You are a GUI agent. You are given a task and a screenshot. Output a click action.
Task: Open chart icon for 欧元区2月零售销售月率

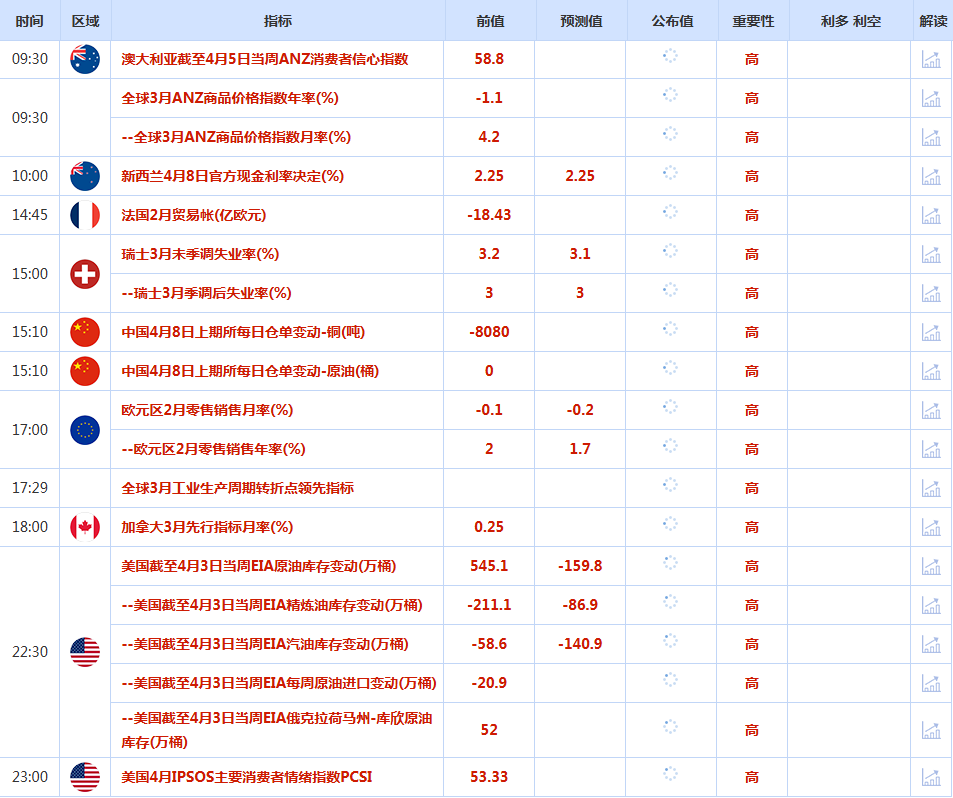(931, 410)
